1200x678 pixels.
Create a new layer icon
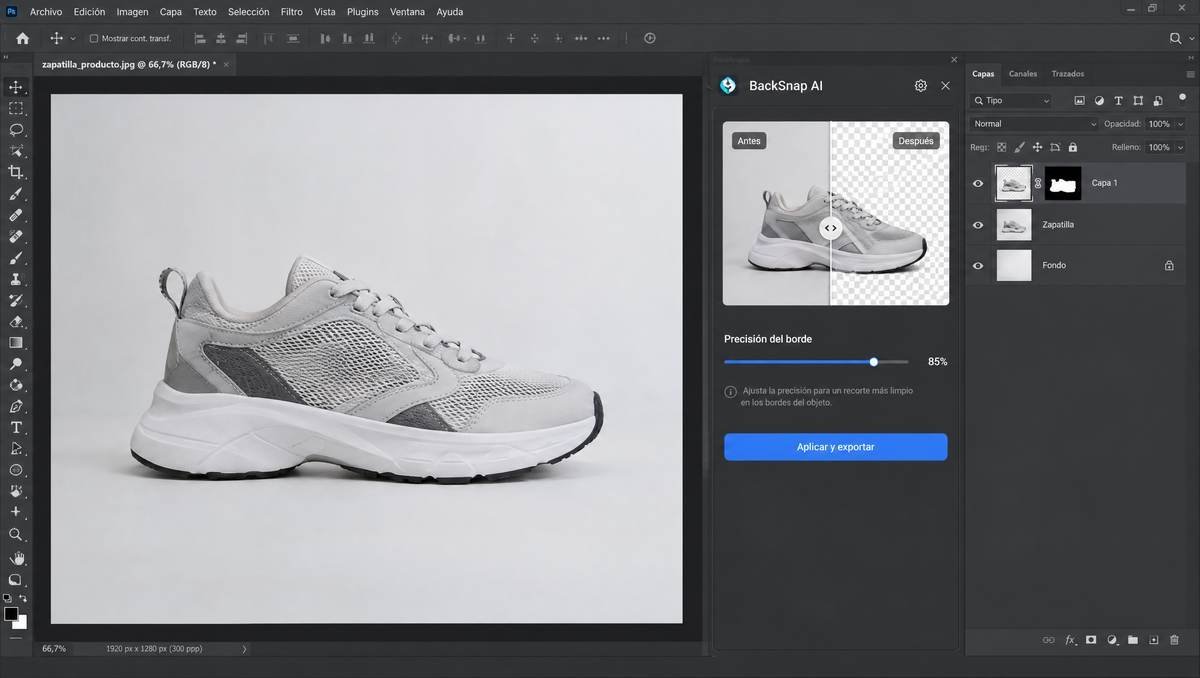1154,640
